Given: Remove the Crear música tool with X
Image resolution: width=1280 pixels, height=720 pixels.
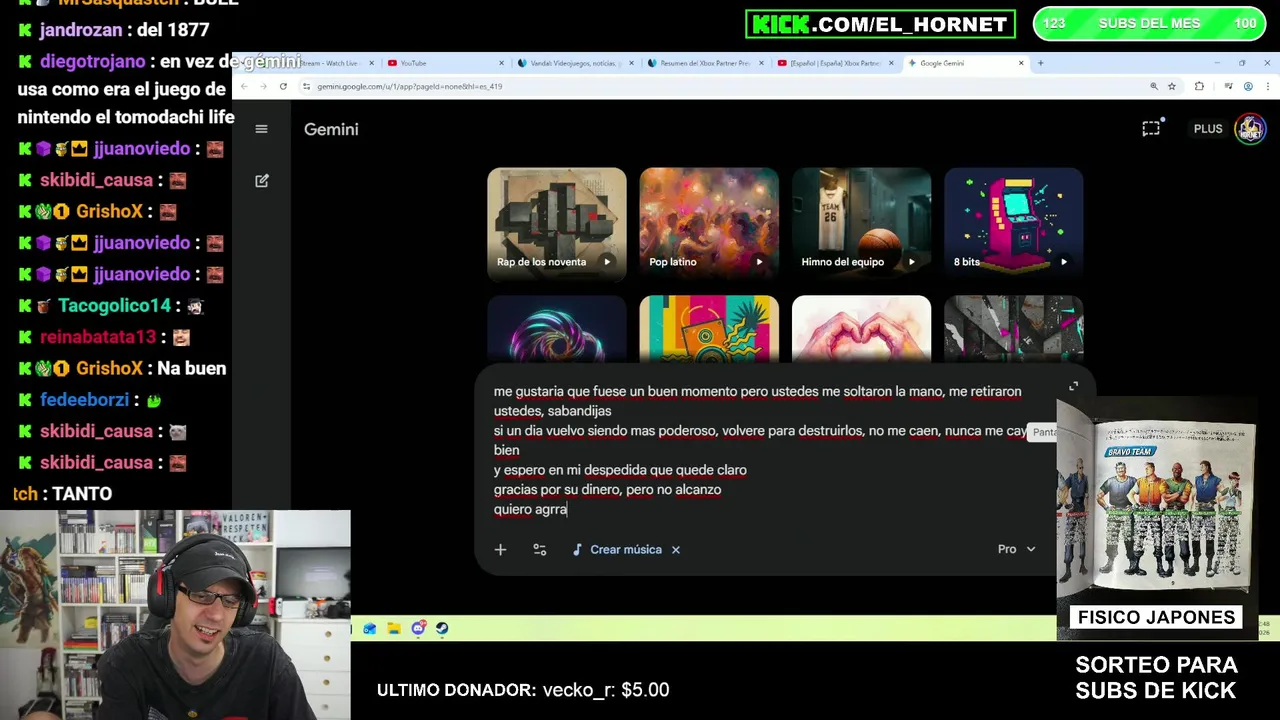Looking at the screenshot, I should click(676, 549).
